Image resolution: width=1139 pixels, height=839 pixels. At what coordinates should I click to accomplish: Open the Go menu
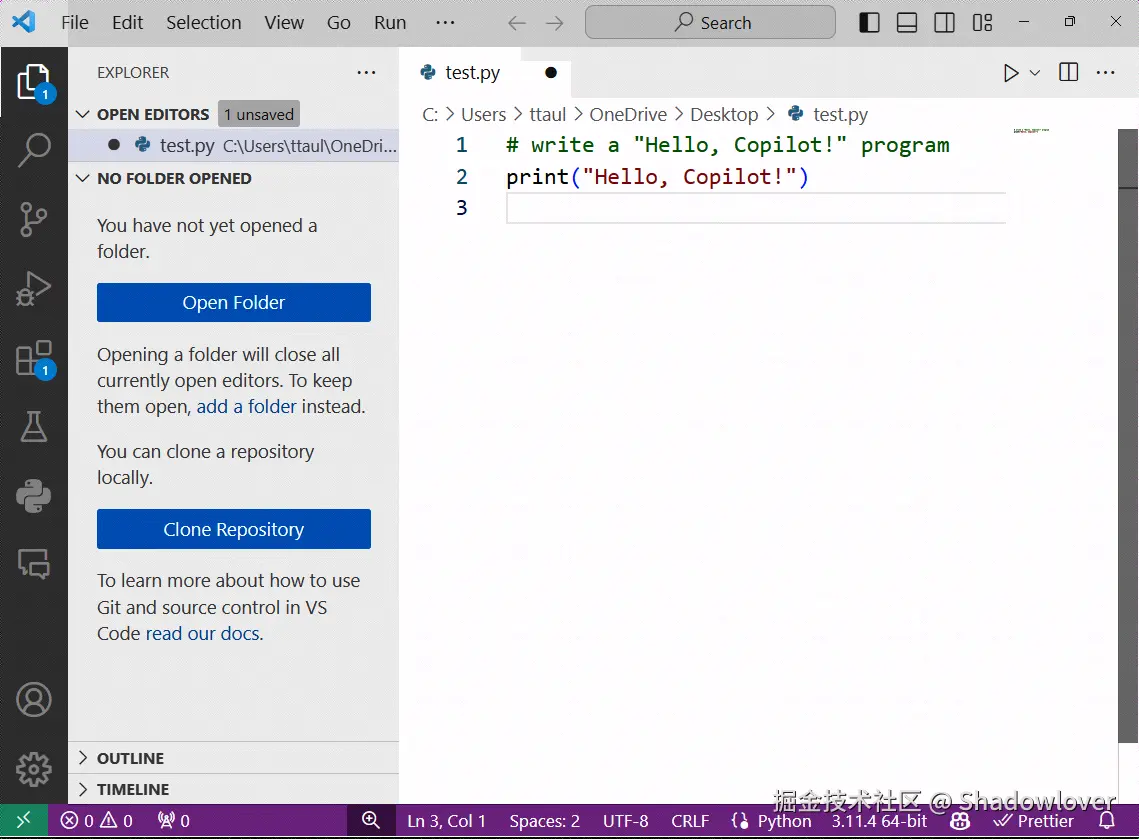(x=339, y=23)
